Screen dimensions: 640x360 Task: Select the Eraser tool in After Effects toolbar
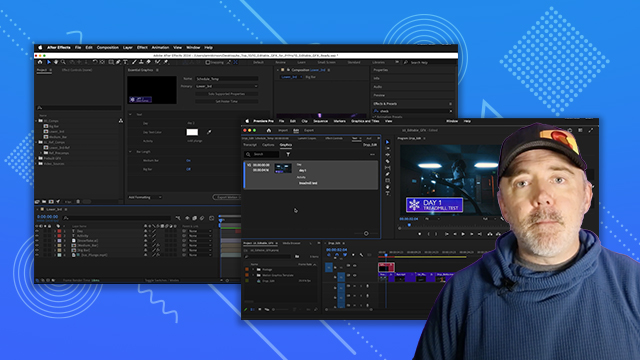149,62
